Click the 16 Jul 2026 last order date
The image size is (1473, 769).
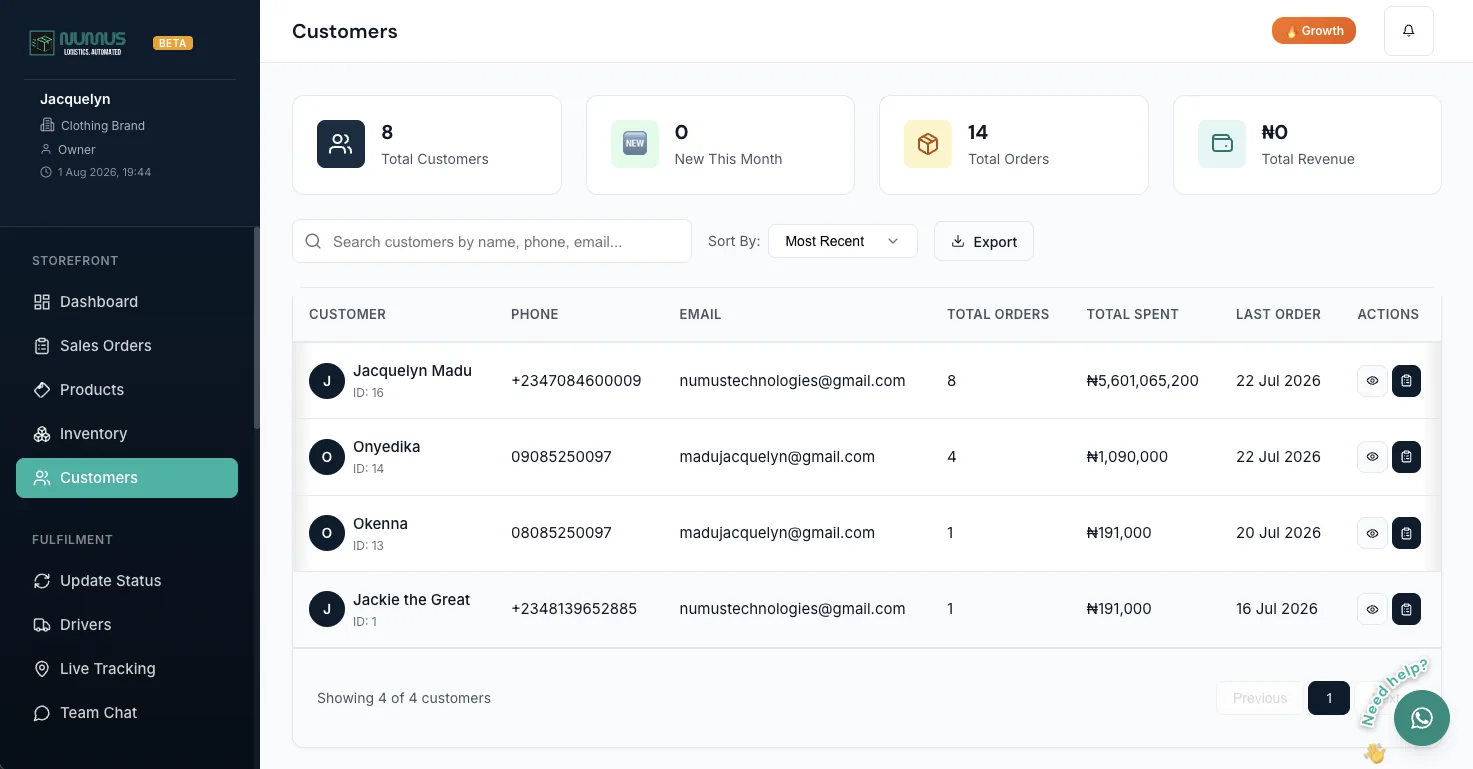tap(1277, 609)
